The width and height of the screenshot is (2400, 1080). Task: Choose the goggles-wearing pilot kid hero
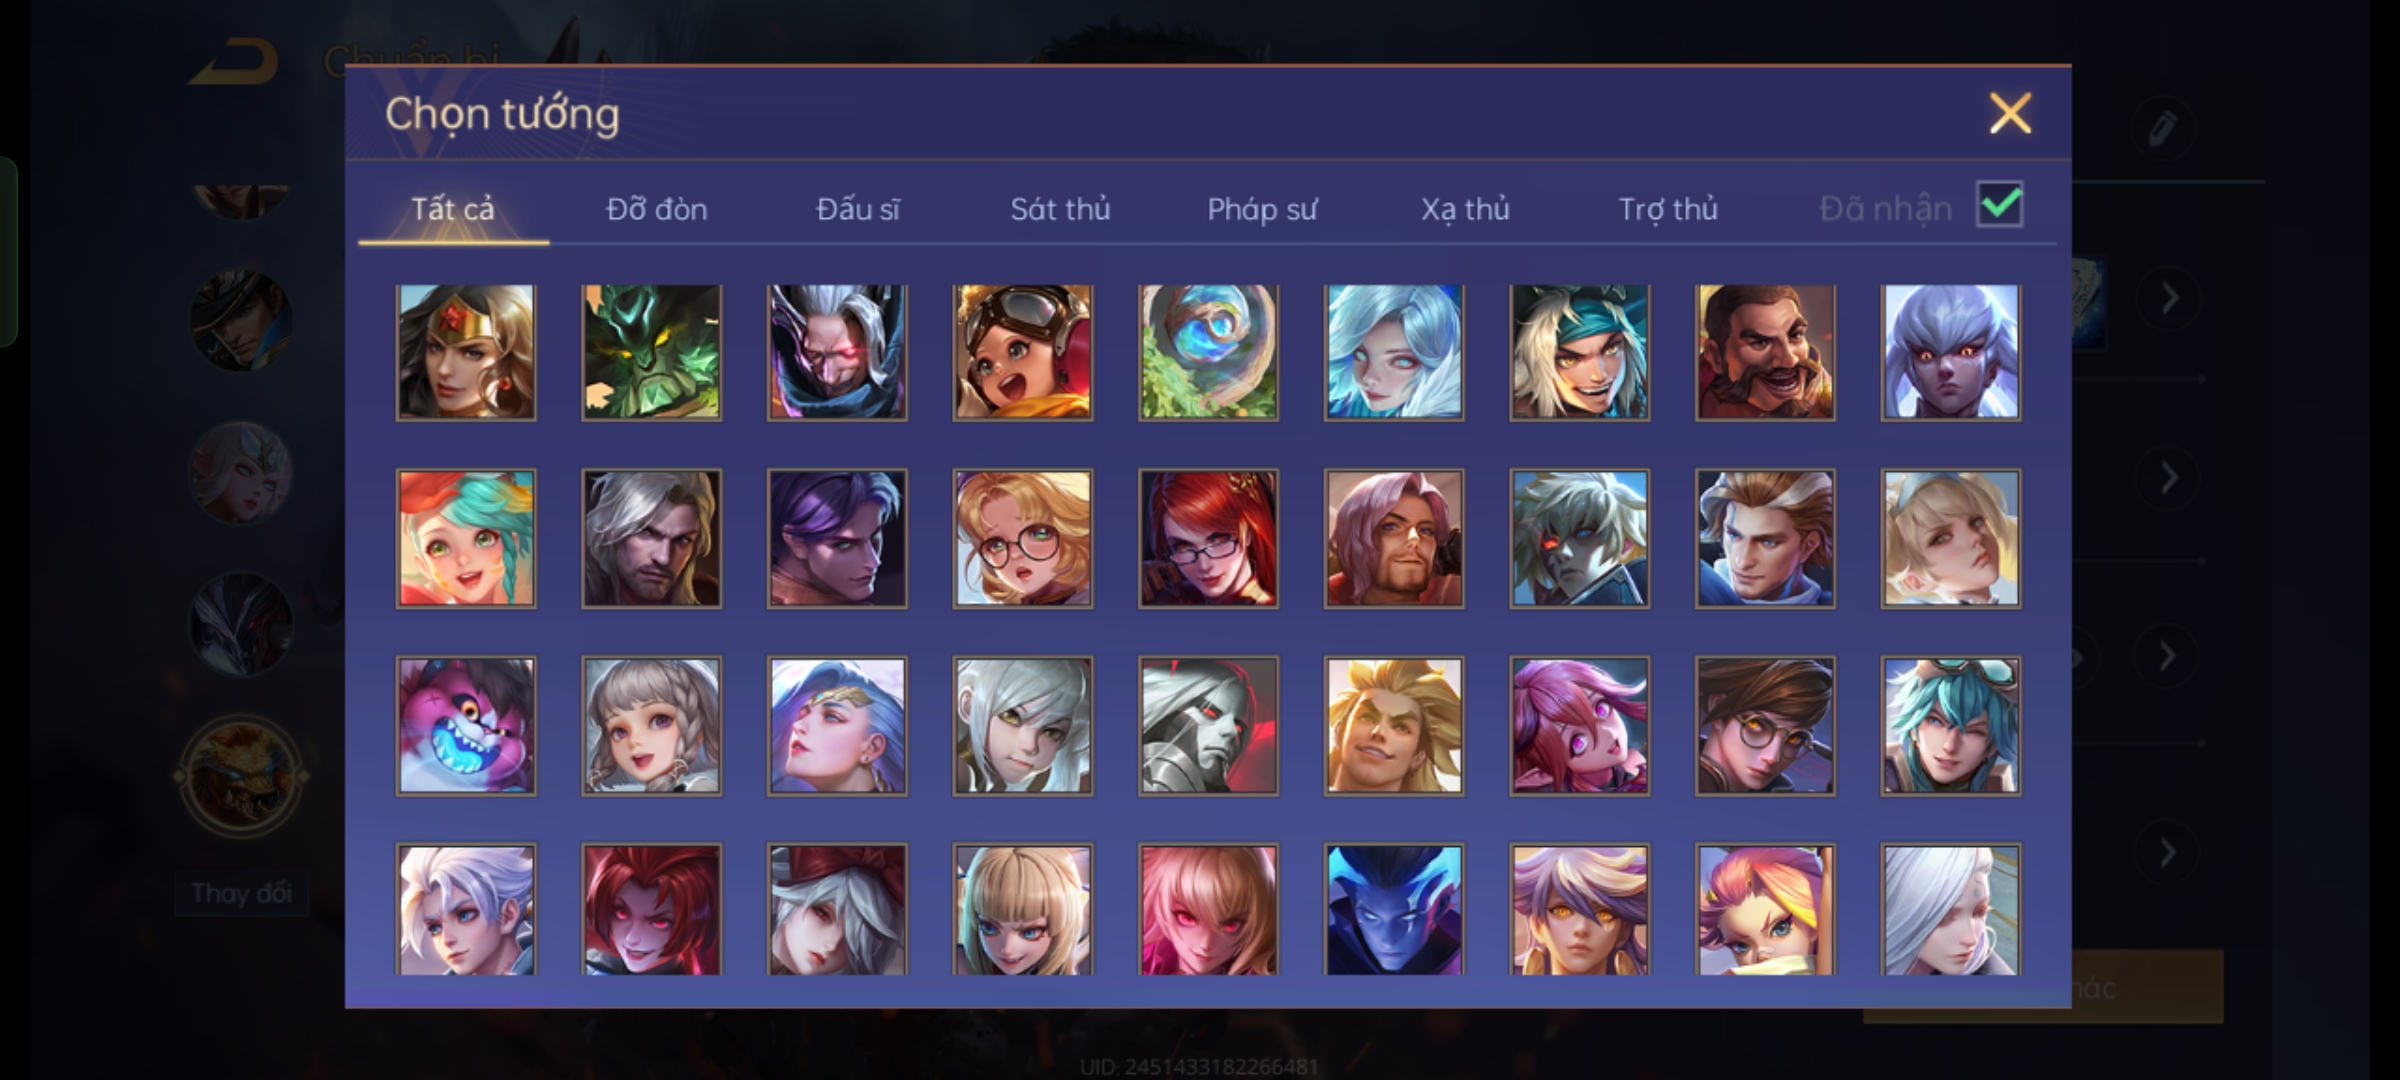(x=1022, y=352)
